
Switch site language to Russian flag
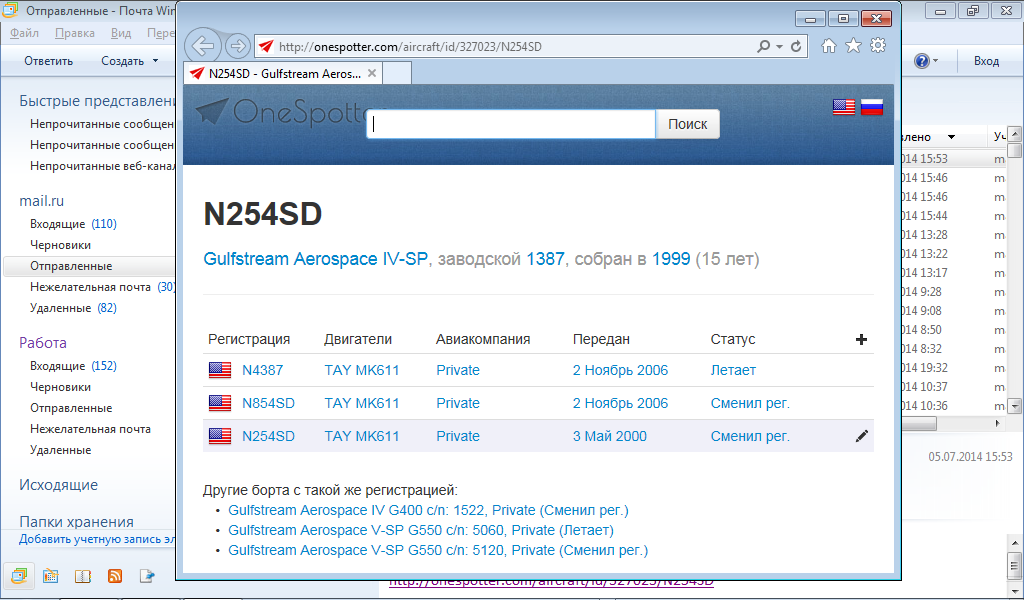coord(872,107)
